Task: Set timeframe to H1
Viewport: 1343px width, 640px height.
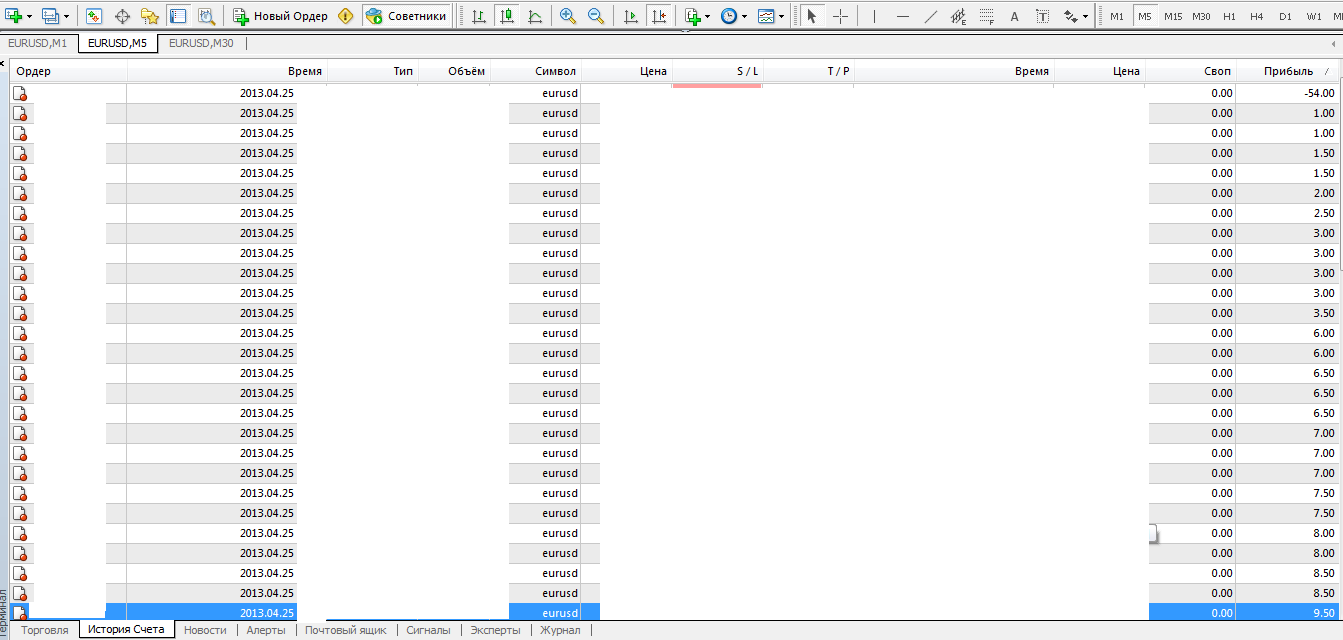Action: [1229, 16]
